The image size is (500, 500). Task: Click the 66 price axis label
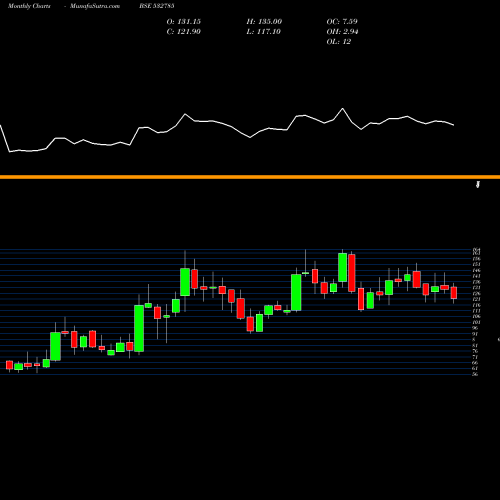(x=475, y=363)
